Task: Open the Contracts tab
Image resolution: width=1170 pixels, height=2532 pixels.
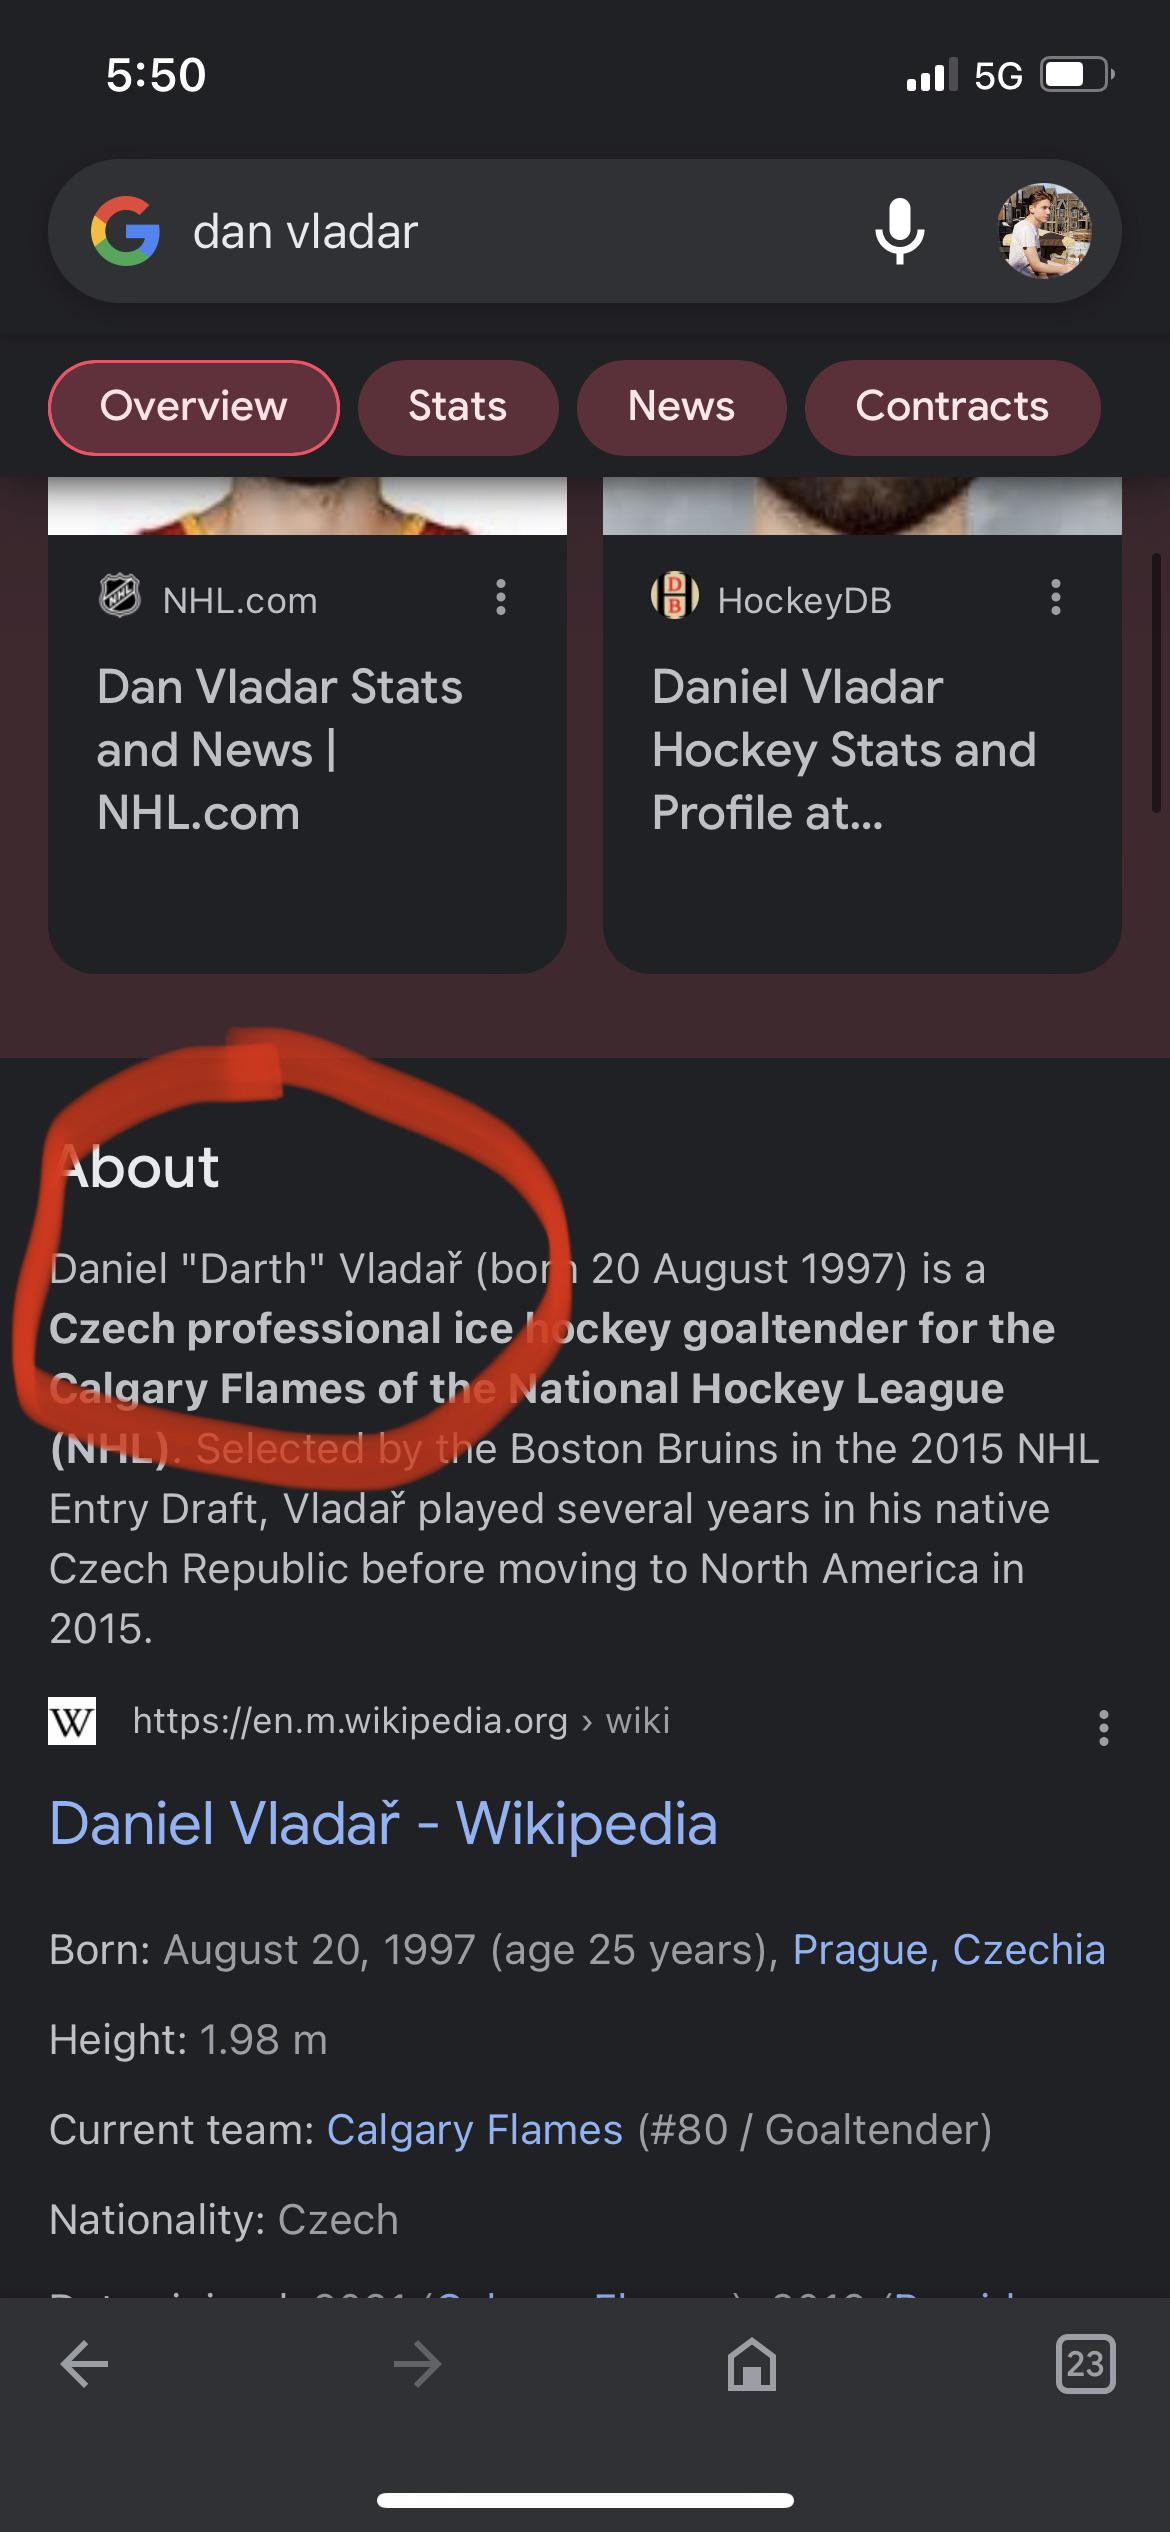Action: pyautogui.click(x=952, y=407)
